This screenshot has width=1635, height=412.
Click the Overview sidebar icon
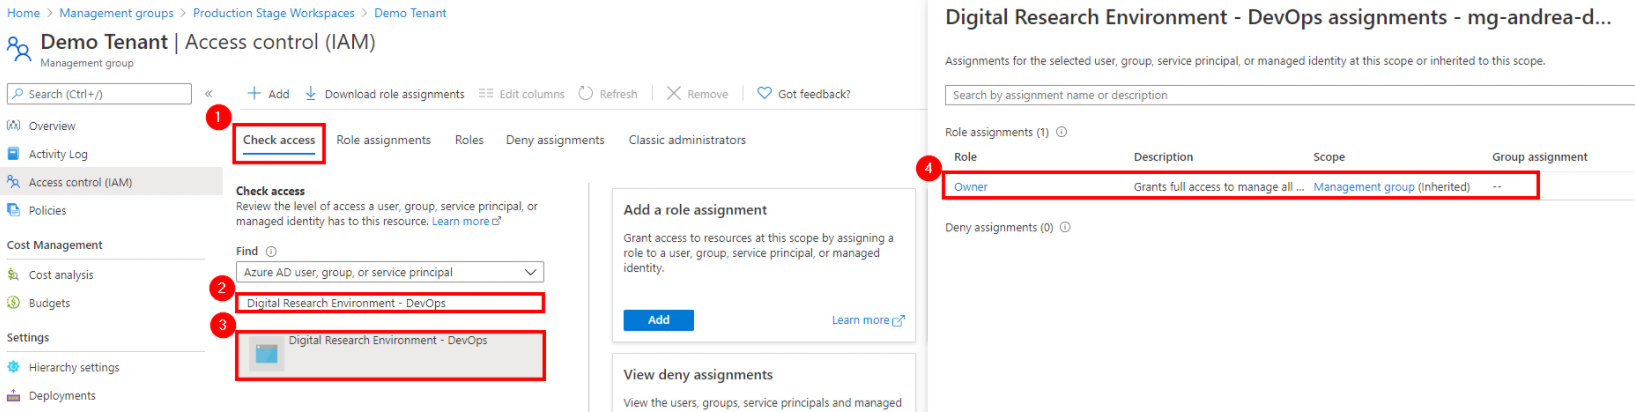pyautogui.click(x=14, y=126)
